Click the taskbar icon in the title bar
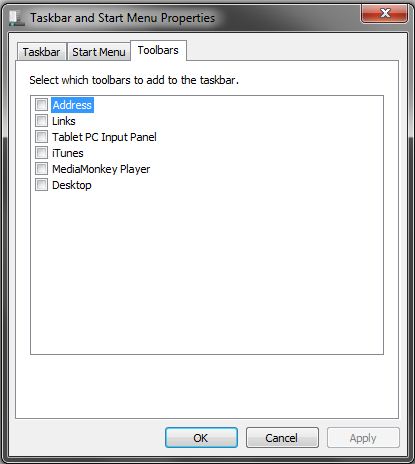The image size is (415, 464). point(16,18)
